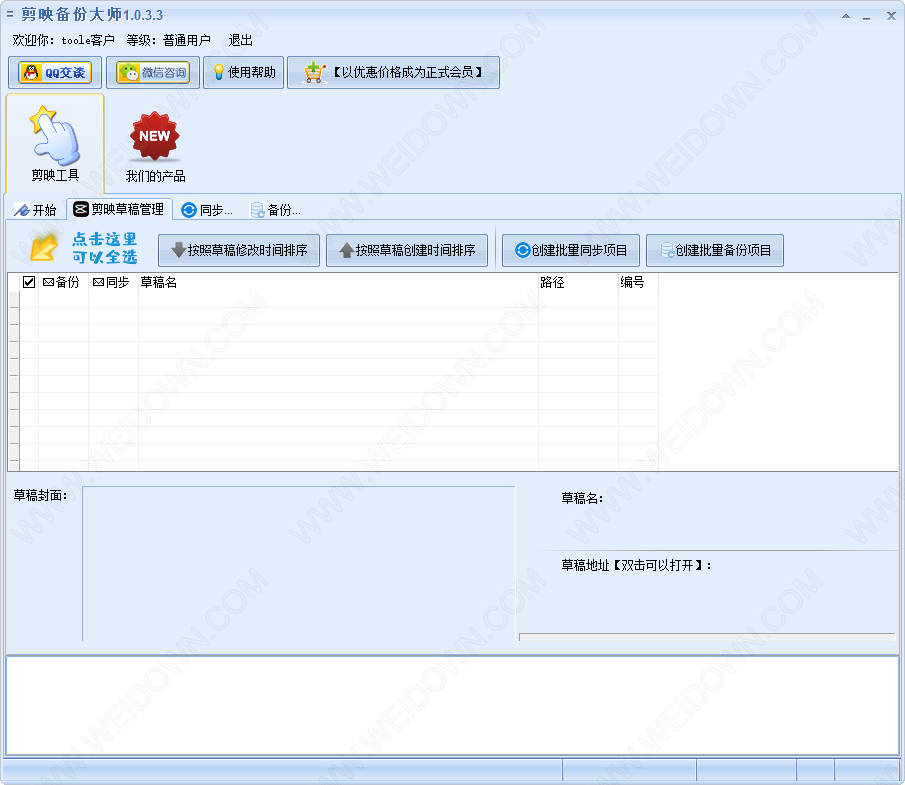Screen dimensions: 905x785
Task: Collapse the ribbon using the up arrow
Action: click(x=846, y=16)
